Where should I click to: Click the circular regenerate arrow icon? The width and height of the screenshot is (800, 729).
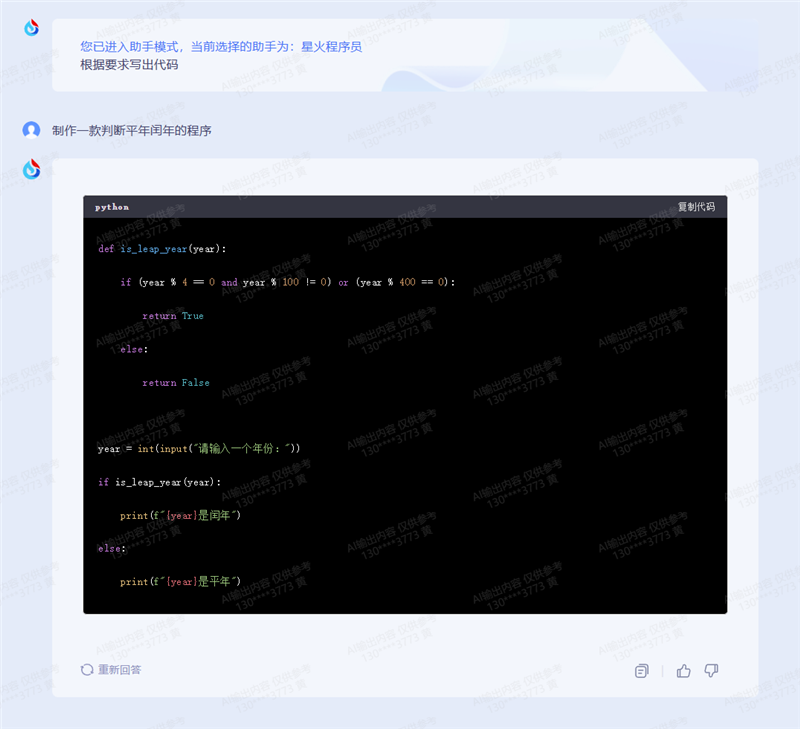click(x=87, y=670)
